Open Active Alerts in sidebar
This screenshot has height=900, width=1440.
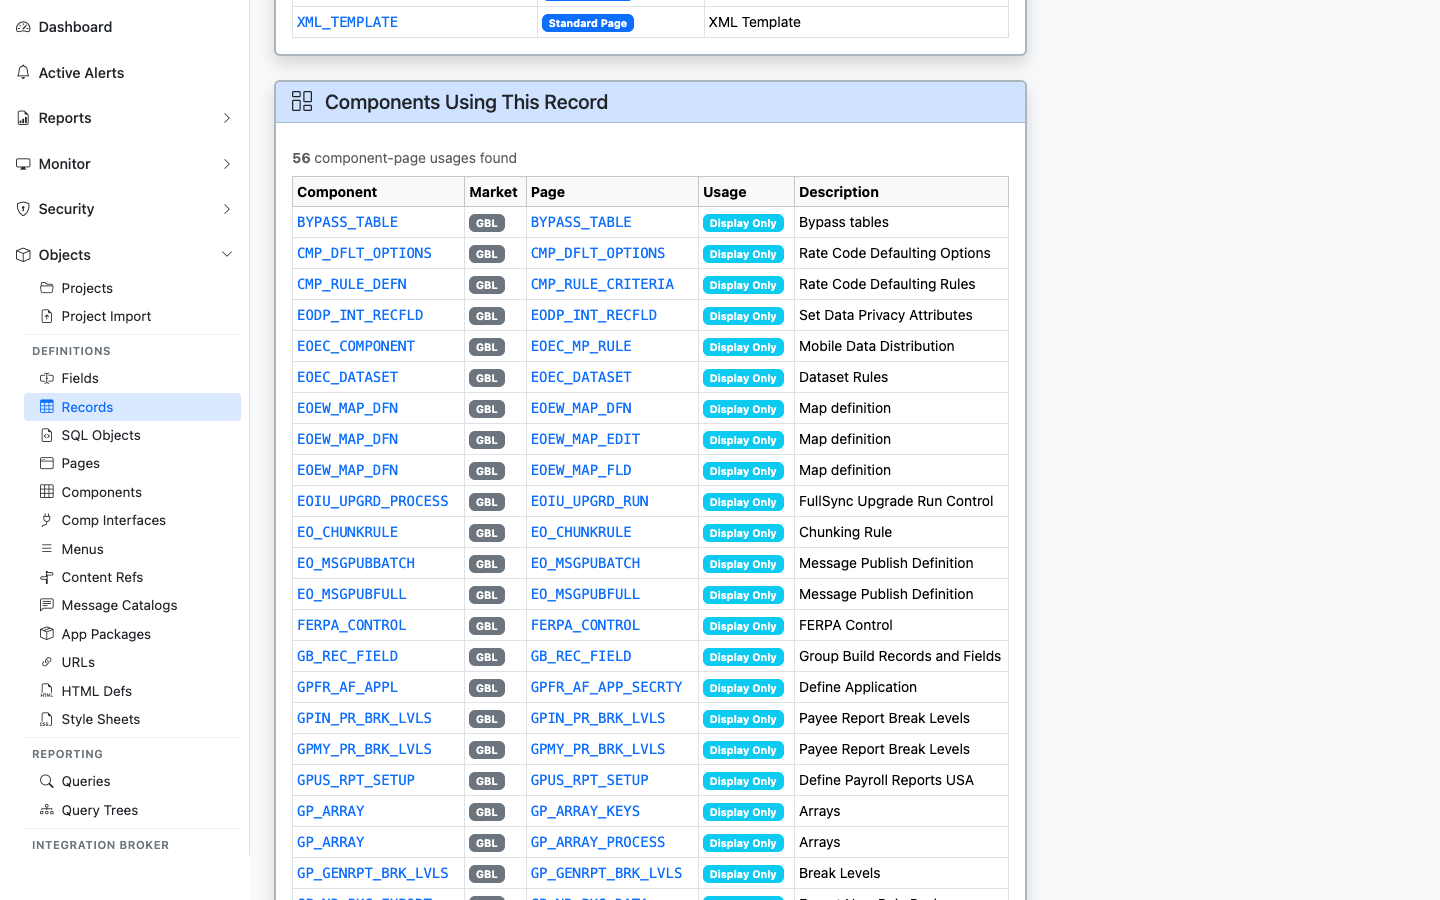(x=125, y=73)
